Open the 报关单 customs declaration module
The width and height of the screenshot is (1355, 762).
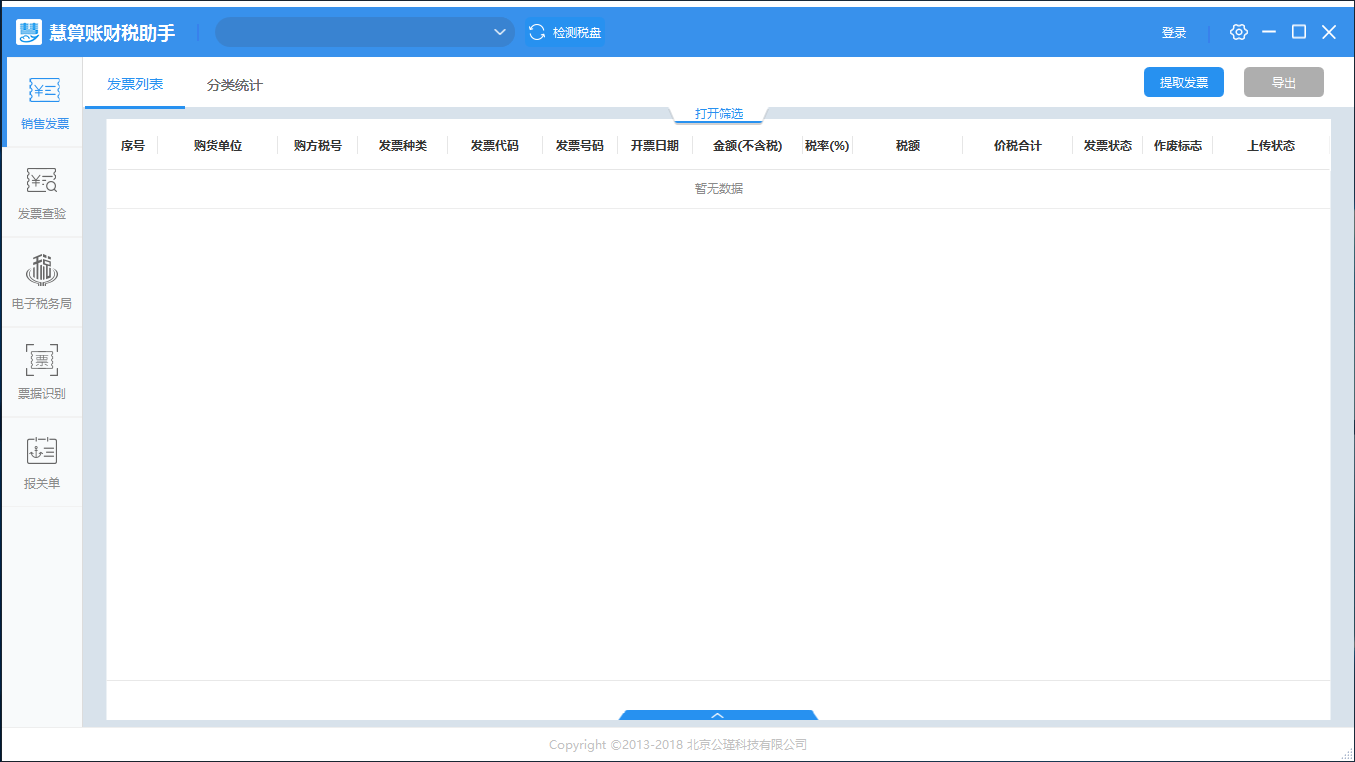pyautogui.click(x=41, y=460)
